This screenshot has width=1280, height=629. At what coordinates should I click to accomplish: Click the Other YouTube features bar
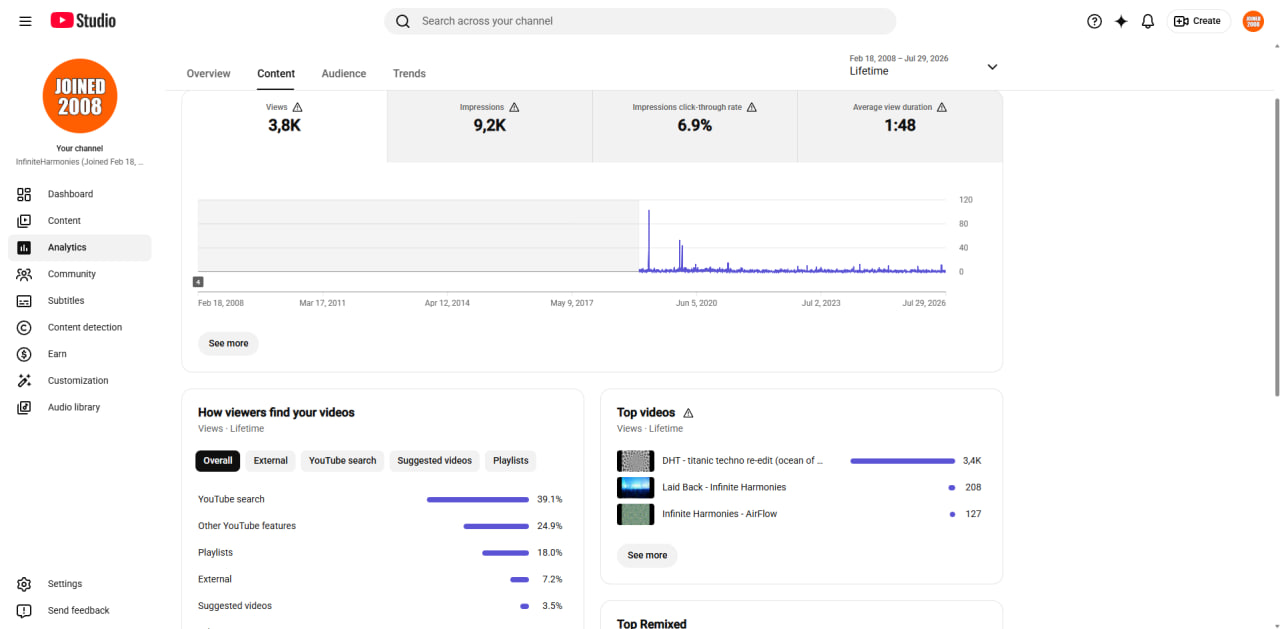[496, 526]
